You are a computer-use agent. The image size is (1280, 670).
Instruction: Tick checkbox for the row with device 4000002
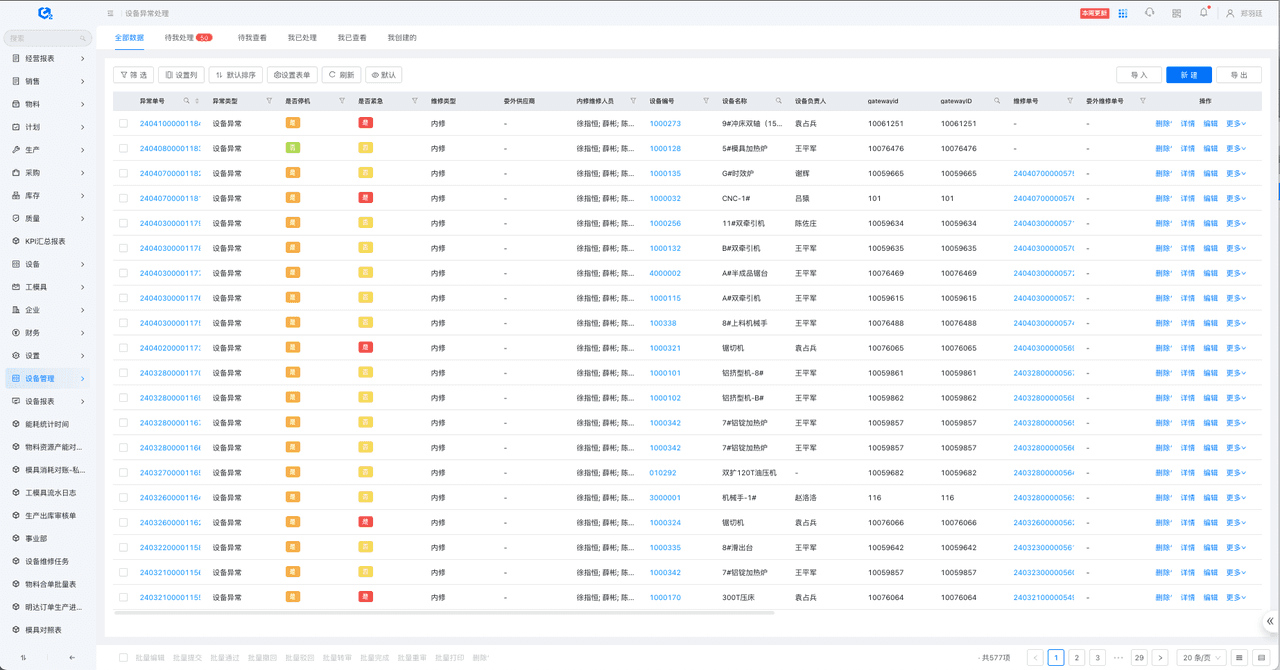(x=123, y=273)
